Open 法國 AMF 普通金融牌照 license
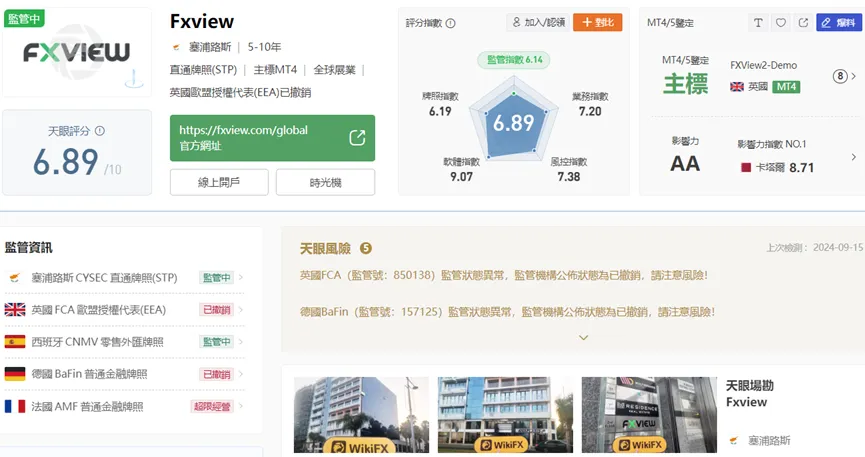 pyautogui.click(x=87, y=407)
